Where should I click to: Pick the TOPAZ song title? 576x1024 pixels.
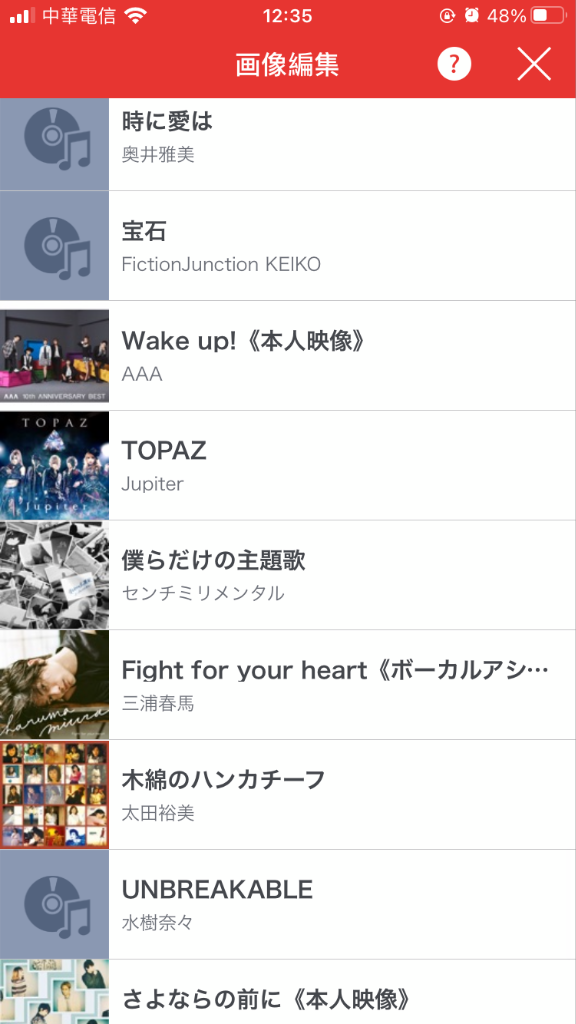[164, 451]
